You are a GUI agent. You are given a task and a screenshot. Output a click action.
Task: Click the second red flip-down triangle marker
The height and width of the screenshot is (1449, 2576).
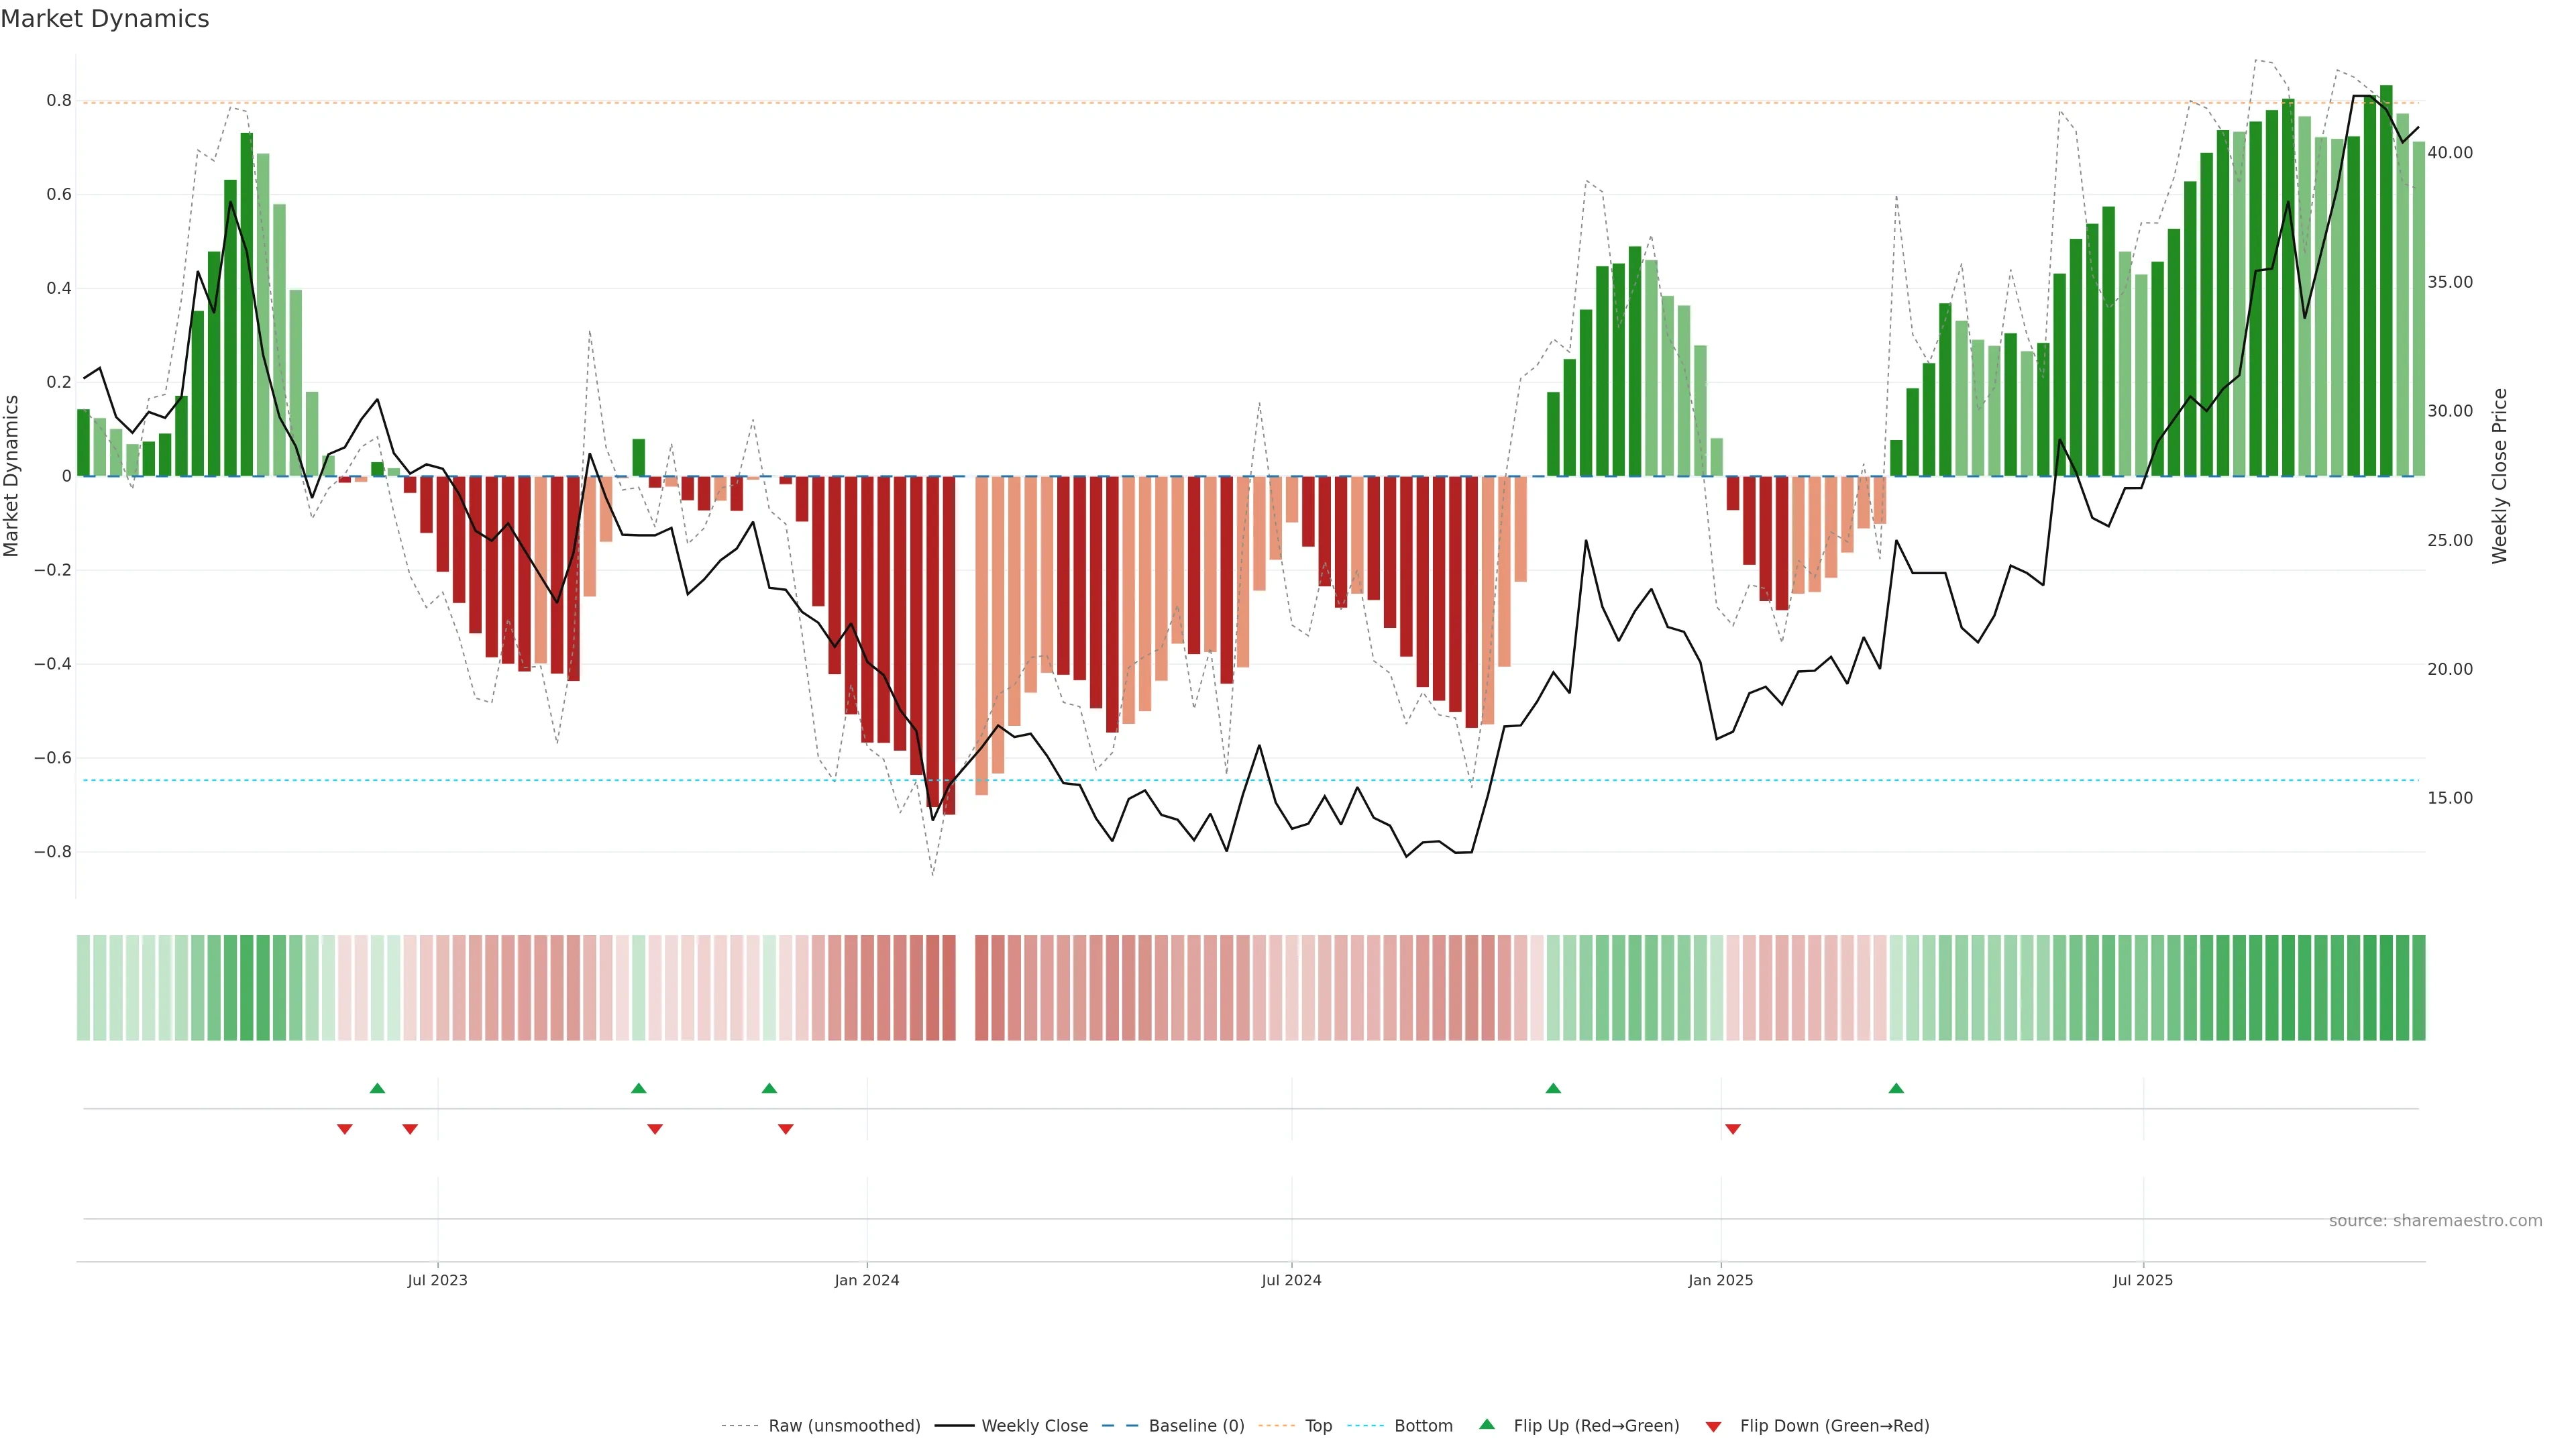click(x=410, y=1129)
